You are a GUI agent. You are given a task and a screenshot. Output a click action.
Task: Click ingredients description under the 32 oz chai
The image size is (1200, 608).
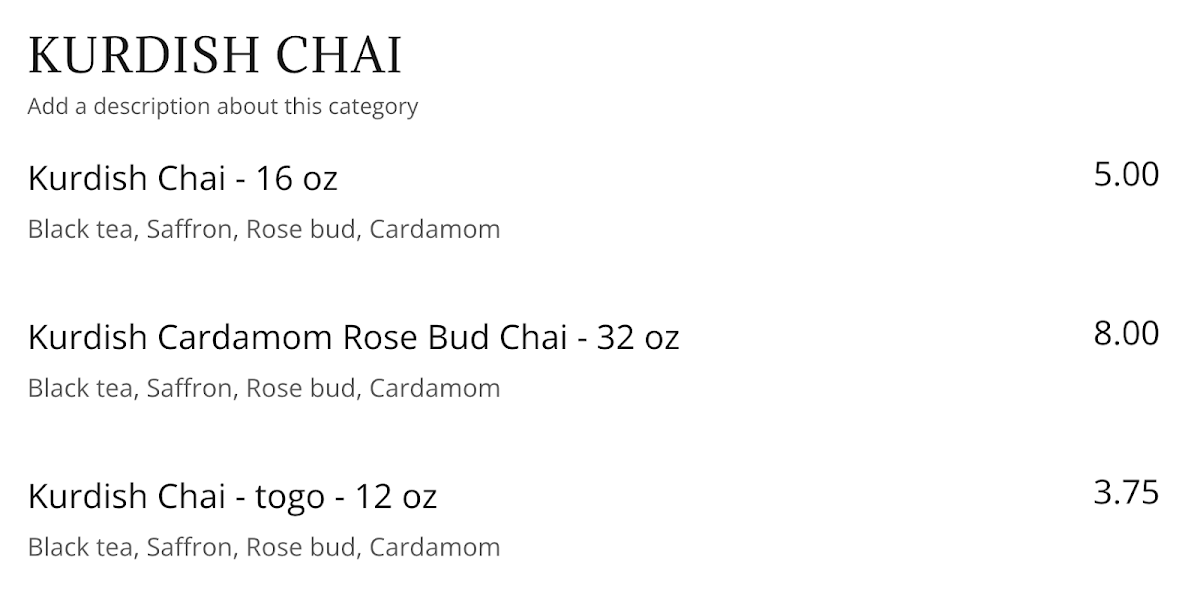[x=264, y=388]
